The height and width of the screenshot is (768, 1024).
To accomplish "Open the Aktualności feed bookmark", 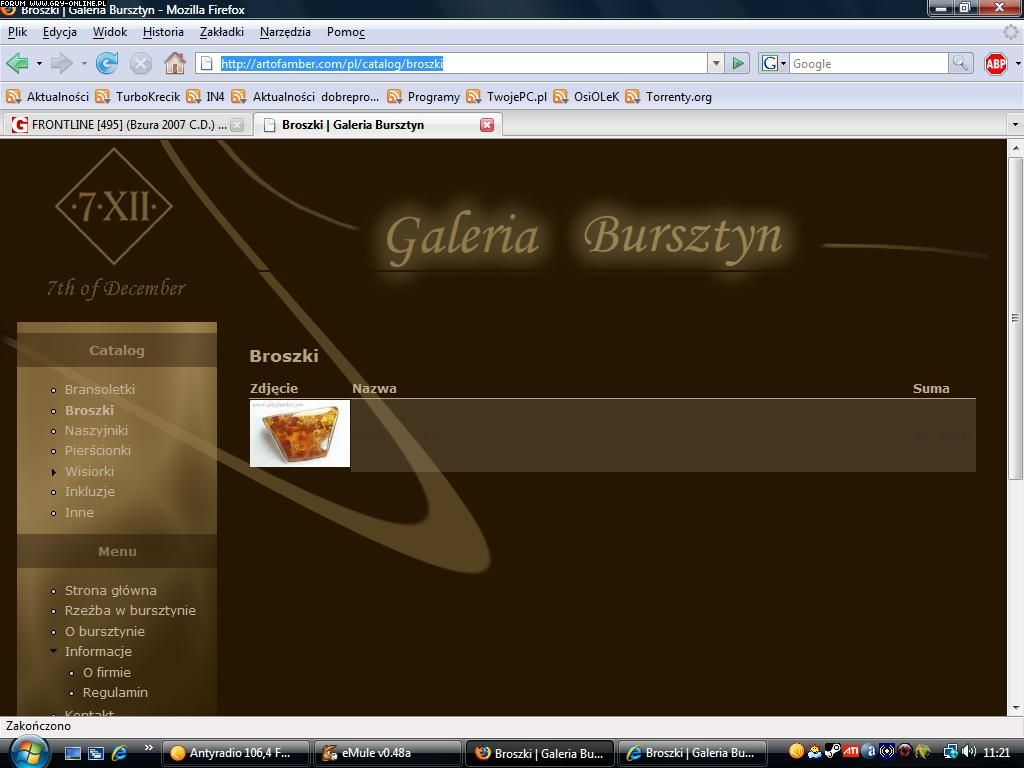I will pos(47,97).
